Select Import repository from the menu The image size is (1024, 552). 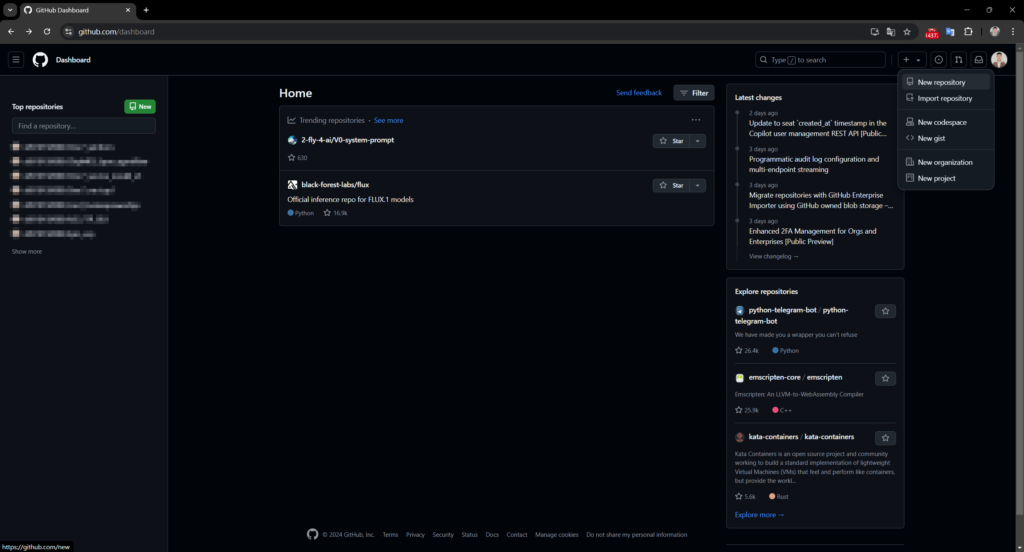pyautogui.click(x=946, y=99)
